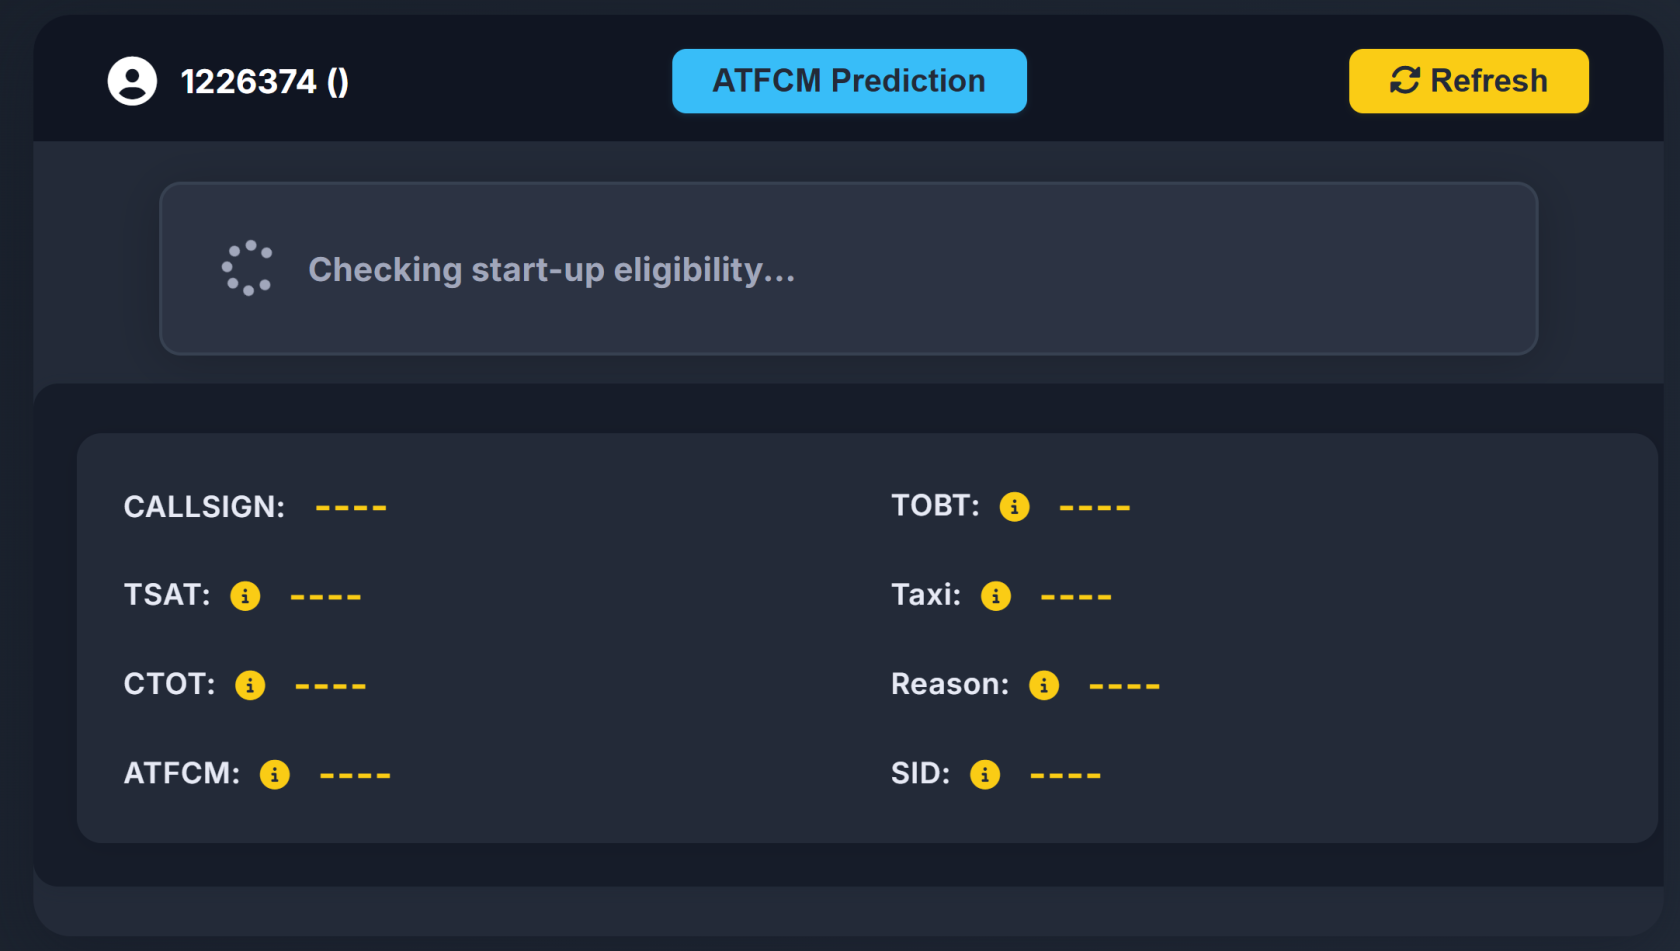The image size is (1680, 951).
Task: Open the info icon beside ATFCM label
Action: 274,775
